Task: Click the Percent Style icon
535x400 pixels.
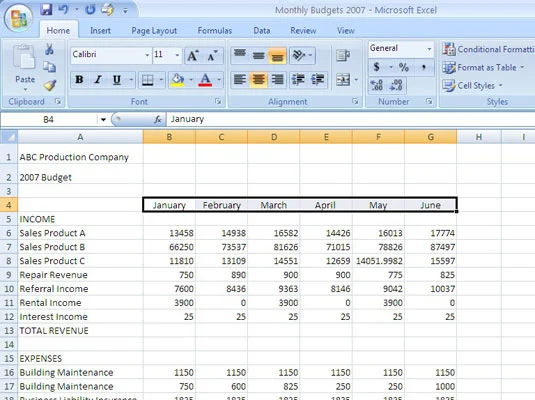Action: (404, 67)
